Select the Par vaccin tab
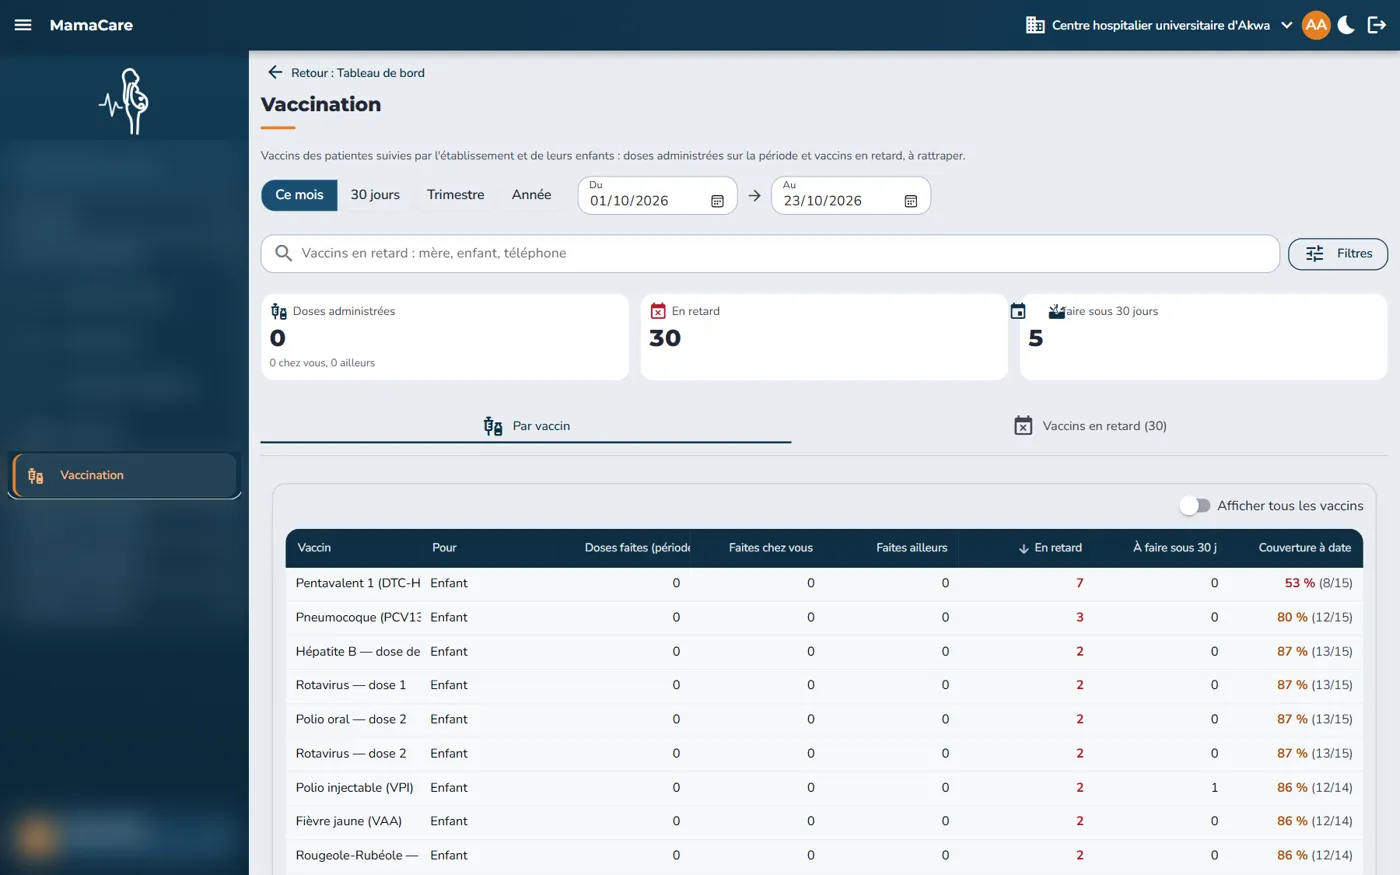Screen dimensions: 1400x875 (x=526, y=426)
